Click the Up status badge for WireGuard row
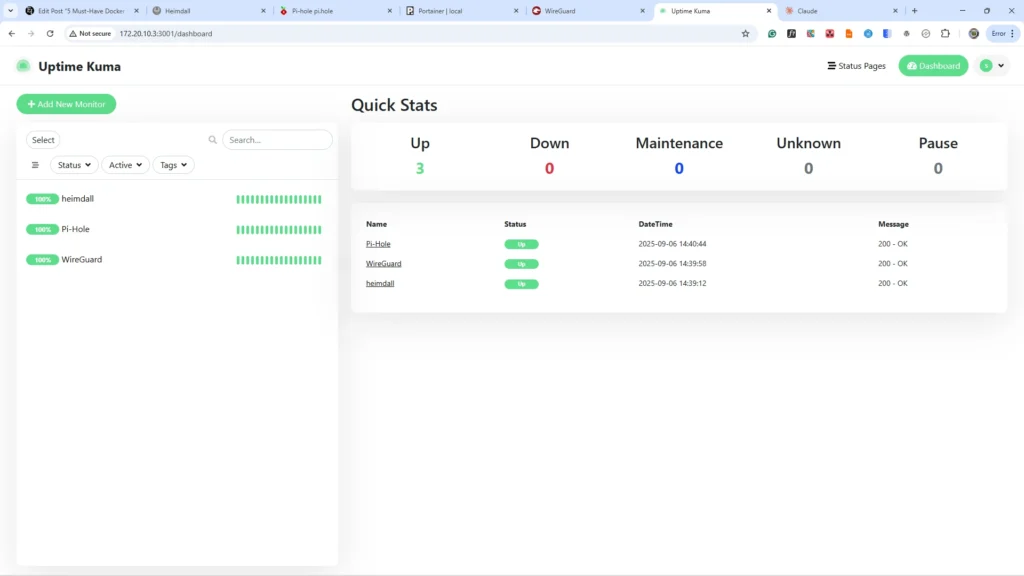Image resolution: width=1024 pixels, height=576 pixels. coord(521,264)
